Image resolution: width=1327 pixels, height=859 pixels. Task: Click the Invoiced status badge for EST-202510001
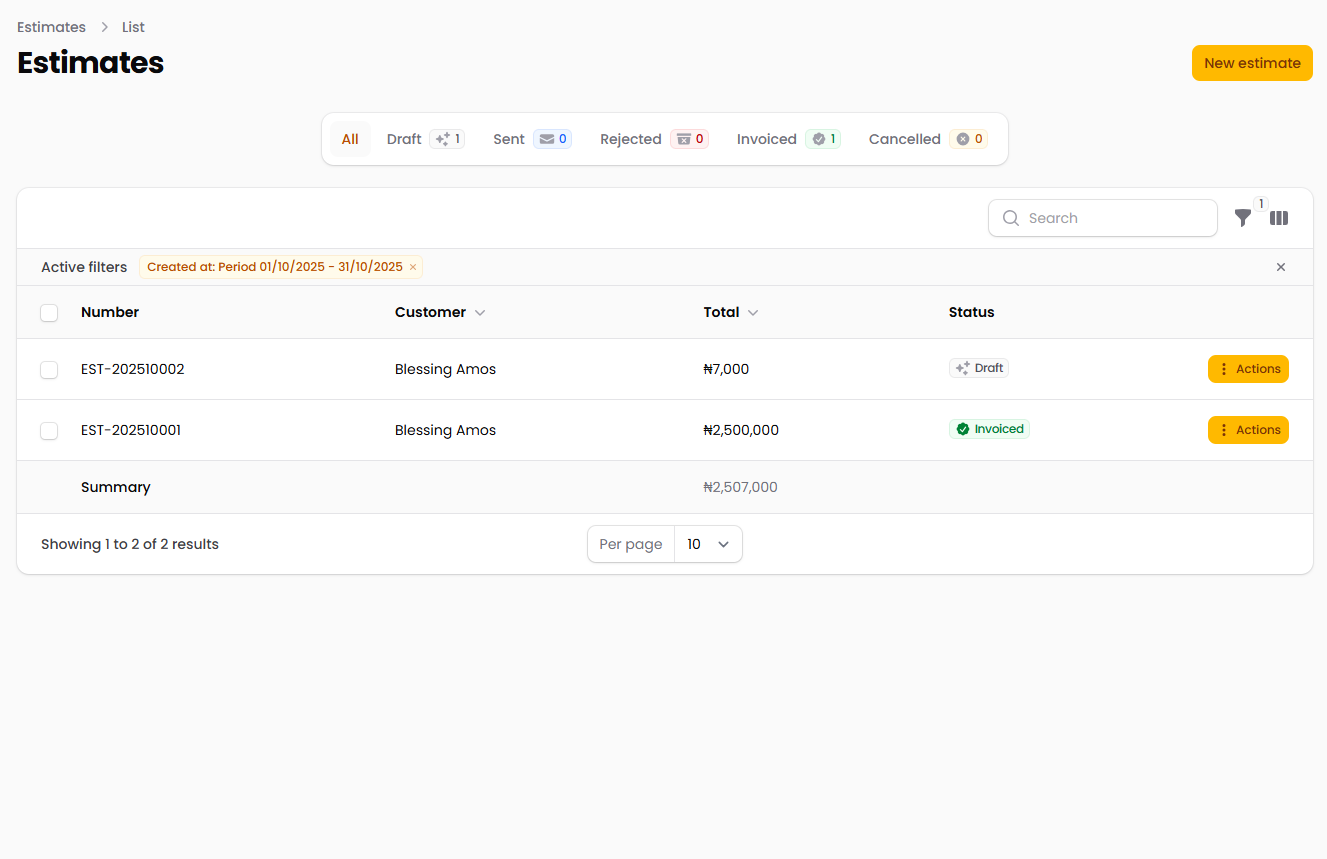pyautogui.click(x=989, y=429)
